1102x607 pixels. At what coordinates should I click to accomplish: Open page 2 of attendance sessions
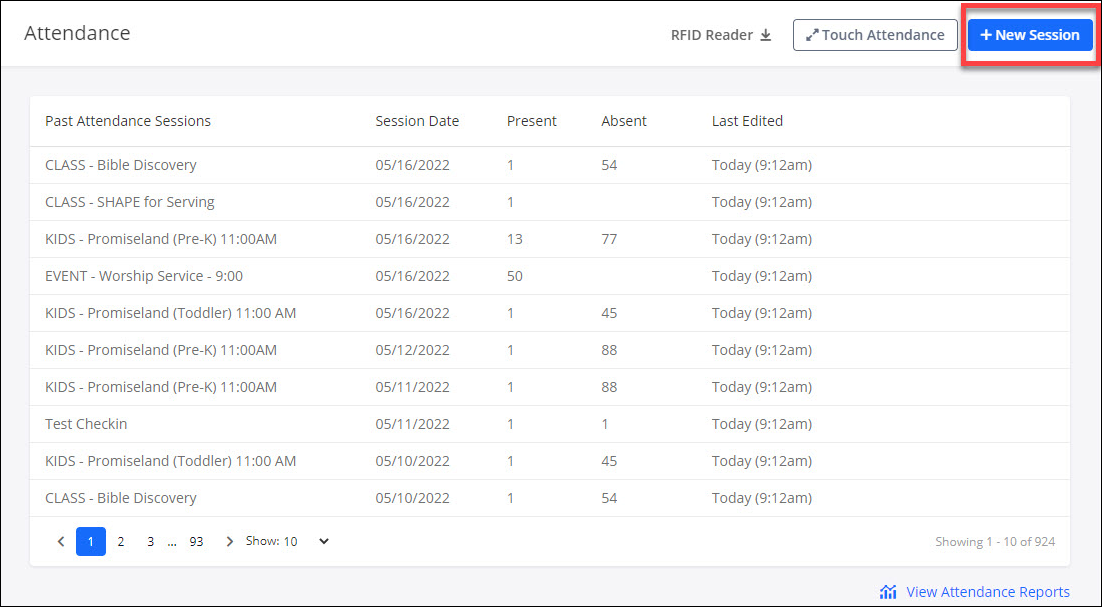coord(121,541)
